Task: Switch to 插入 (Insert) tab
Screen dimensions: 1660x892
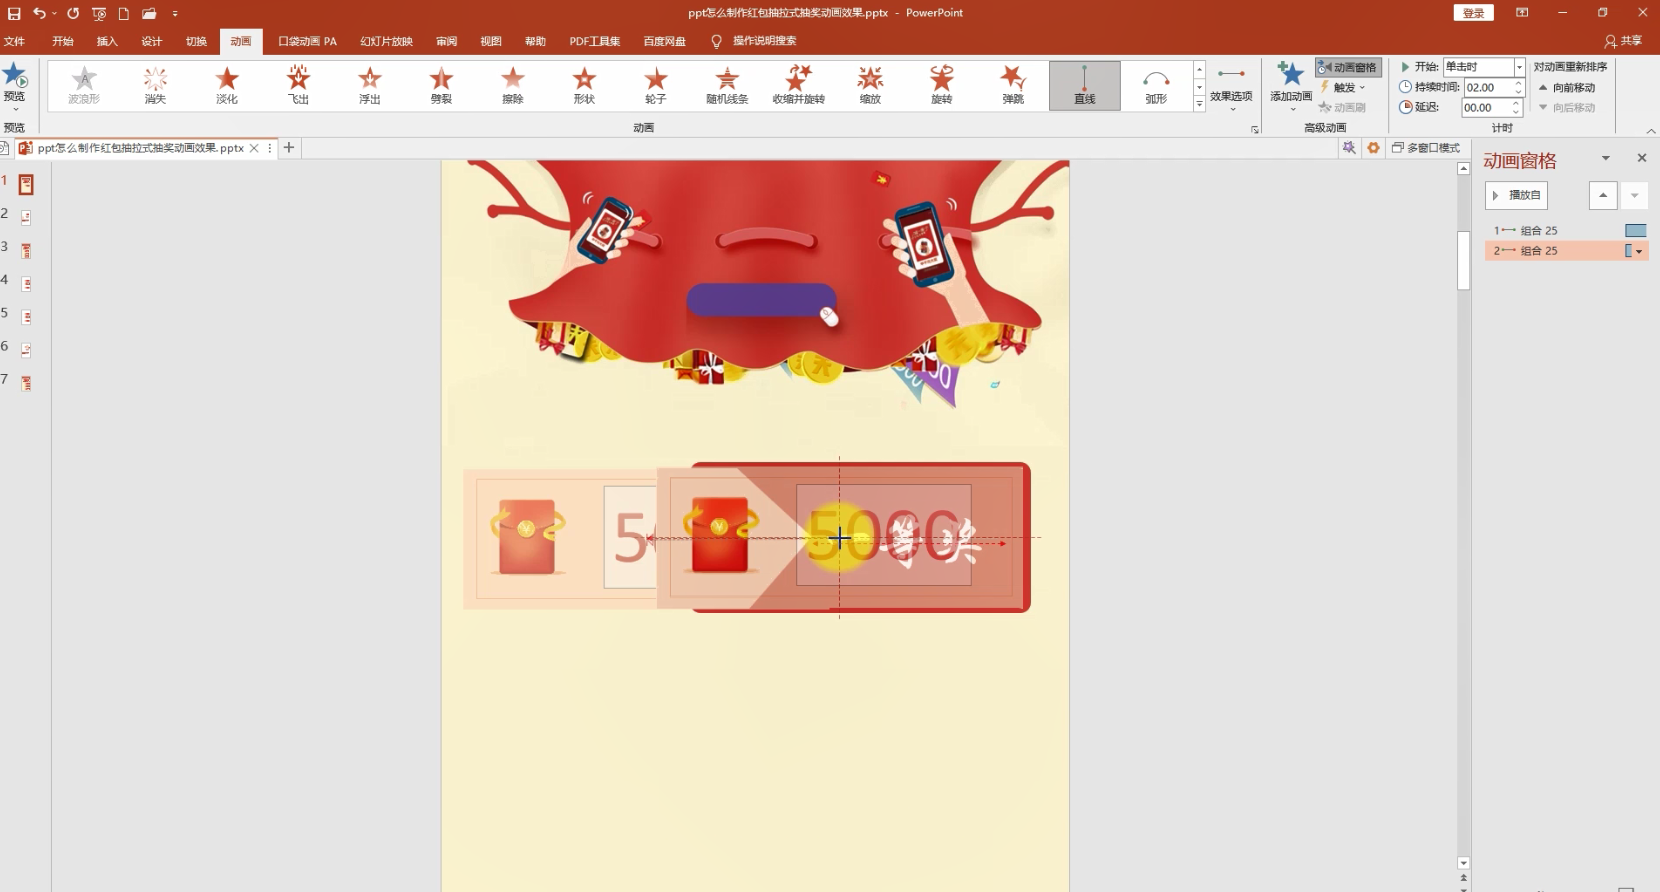Action: coord(107,41)
